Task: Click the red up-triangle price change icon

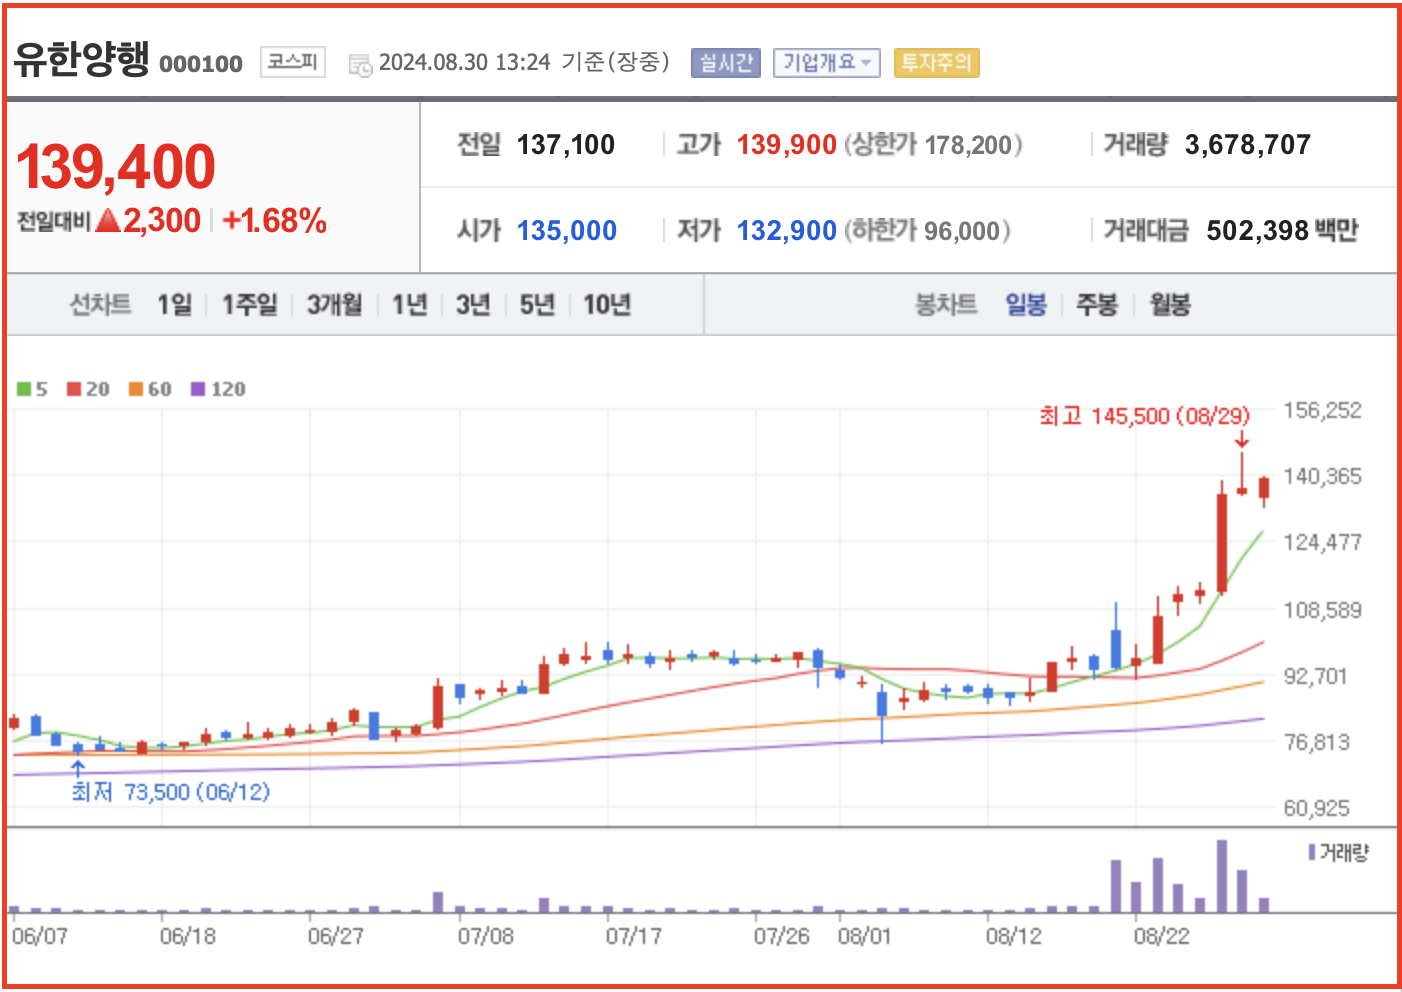Action: tap(108, 220)
